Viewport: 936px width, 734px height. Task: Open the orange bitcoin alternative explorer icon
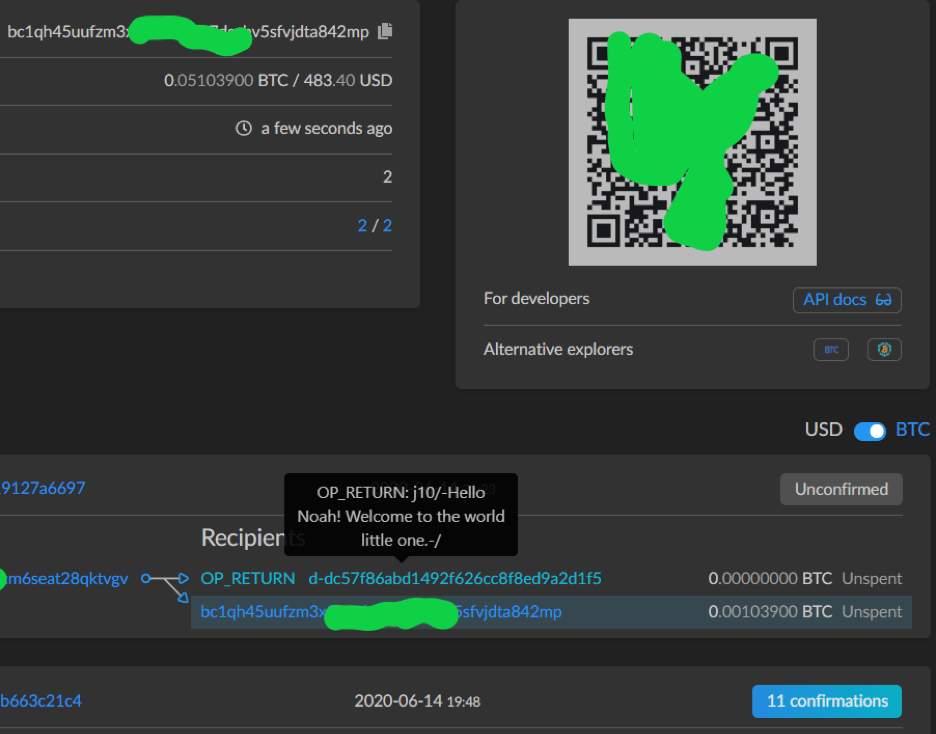[884, 350]
